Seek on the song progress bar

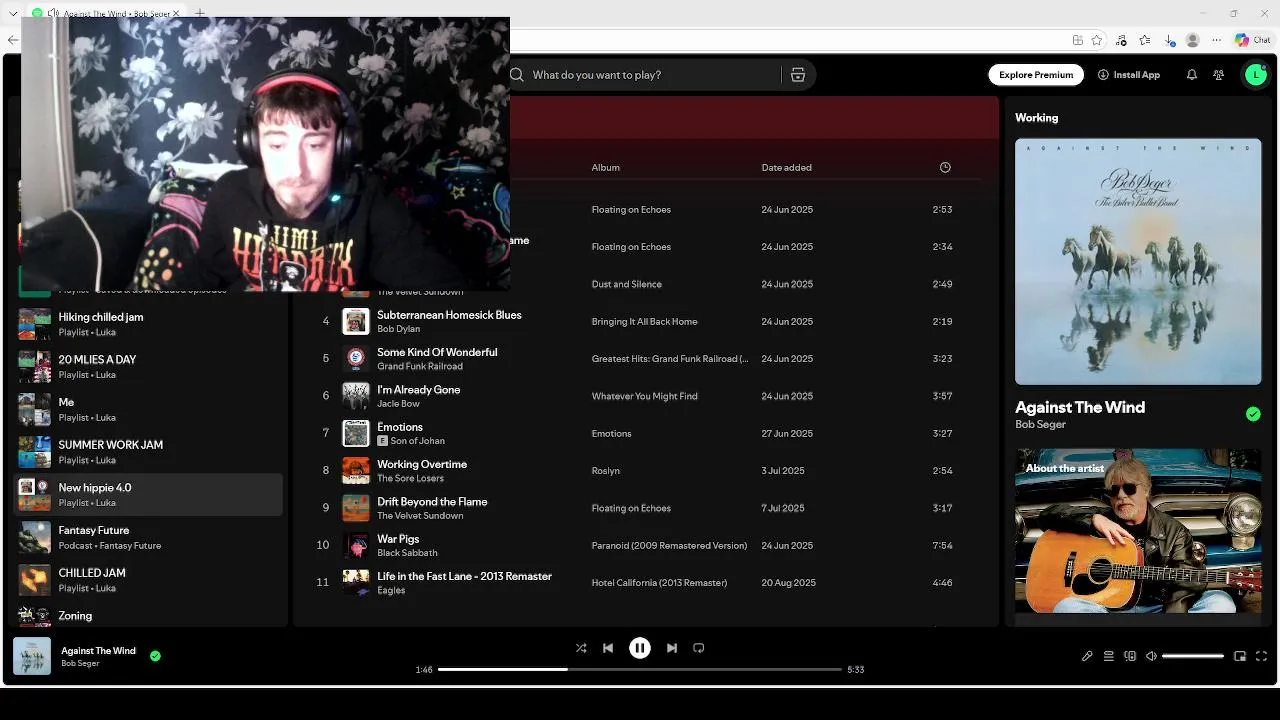point(640,670)
